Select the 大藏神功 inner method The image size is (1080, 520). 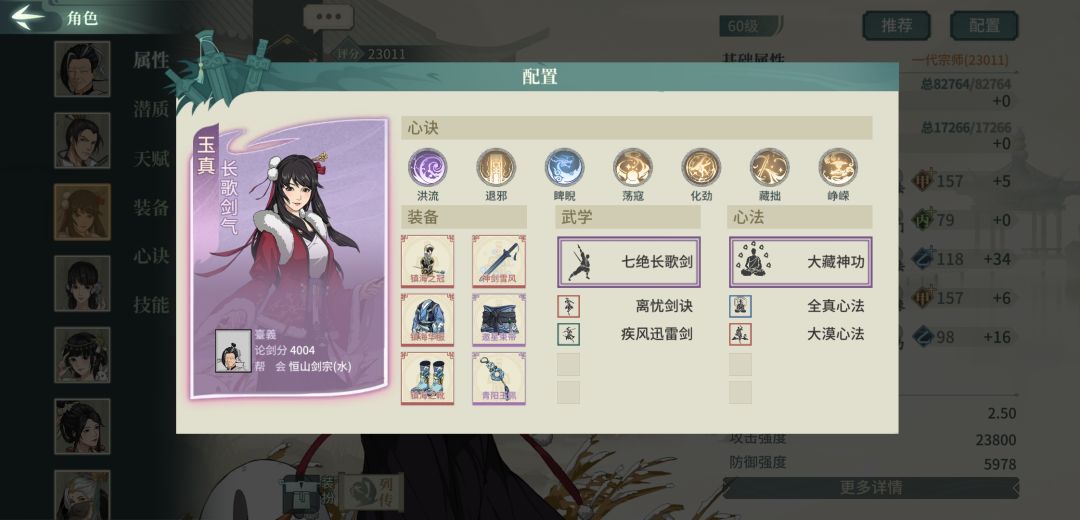(x=801, y=262)
